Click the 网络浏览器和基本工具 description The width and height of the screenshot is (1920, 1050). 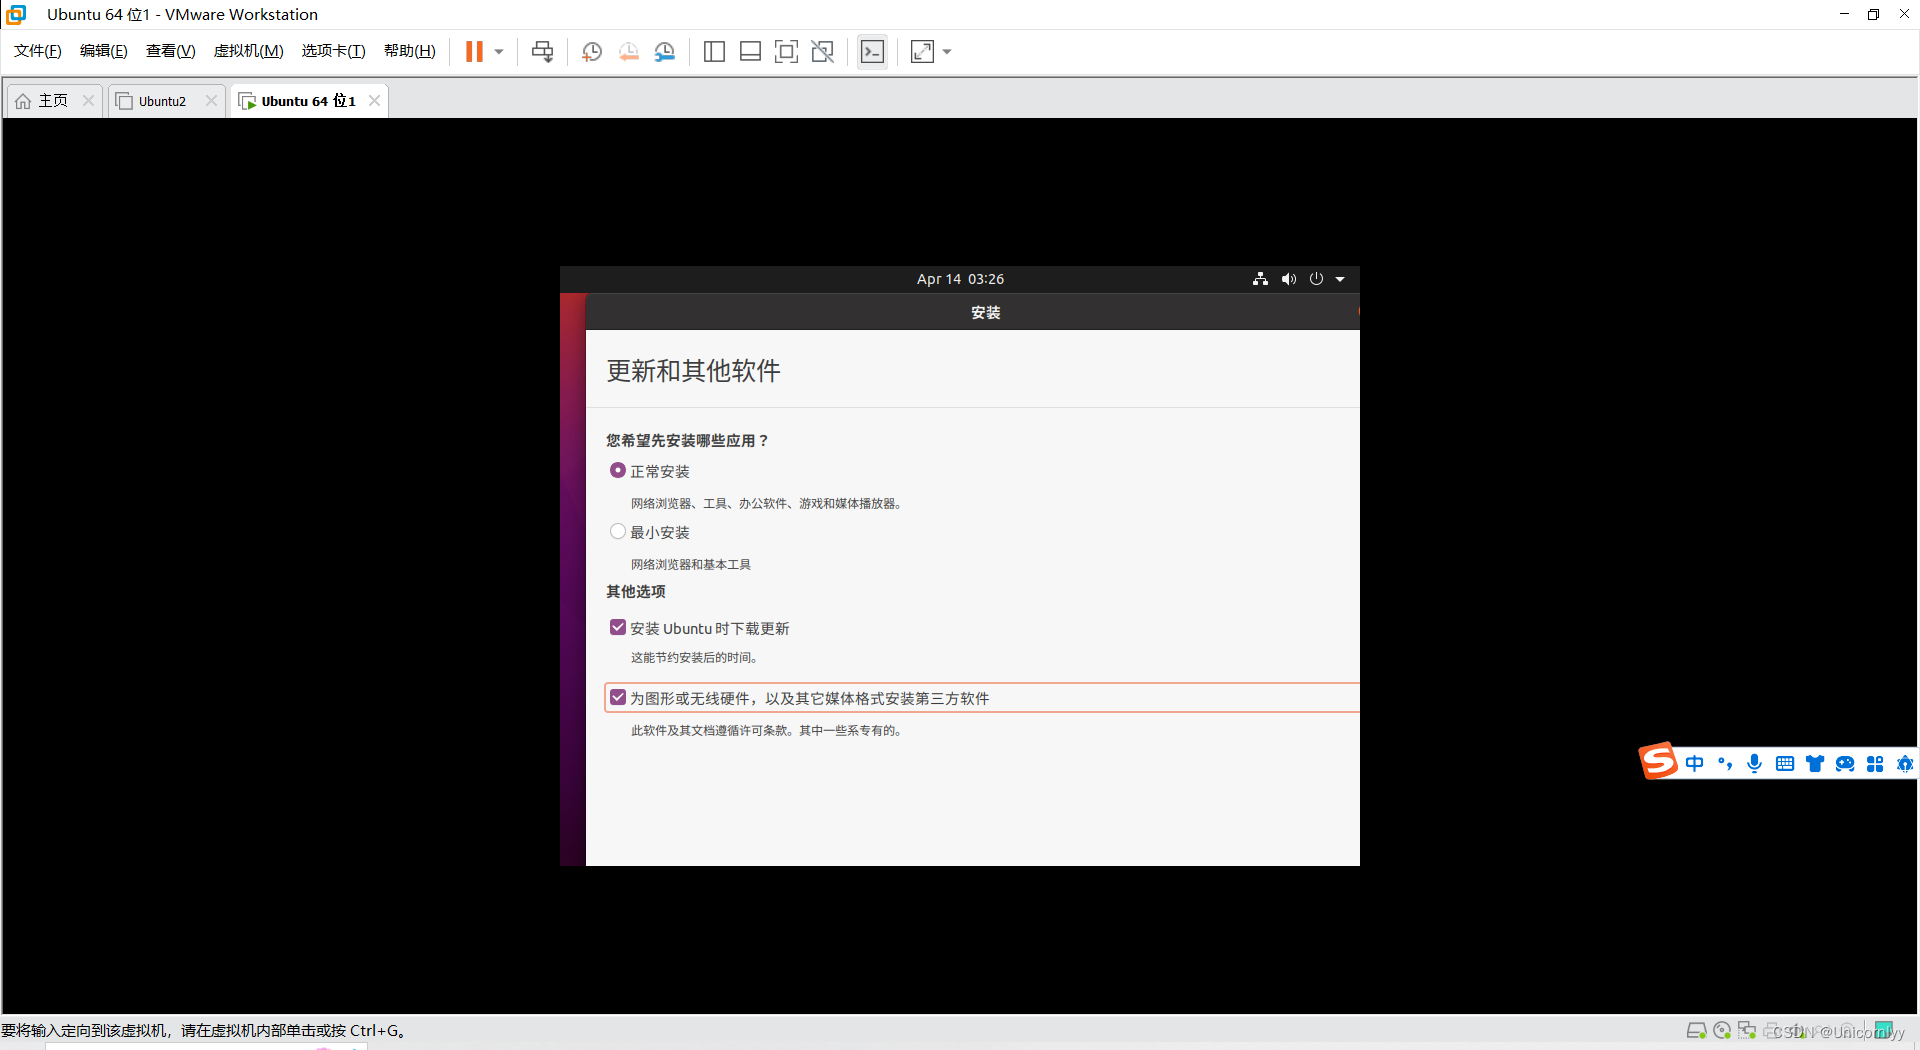(x=691, y=565)
